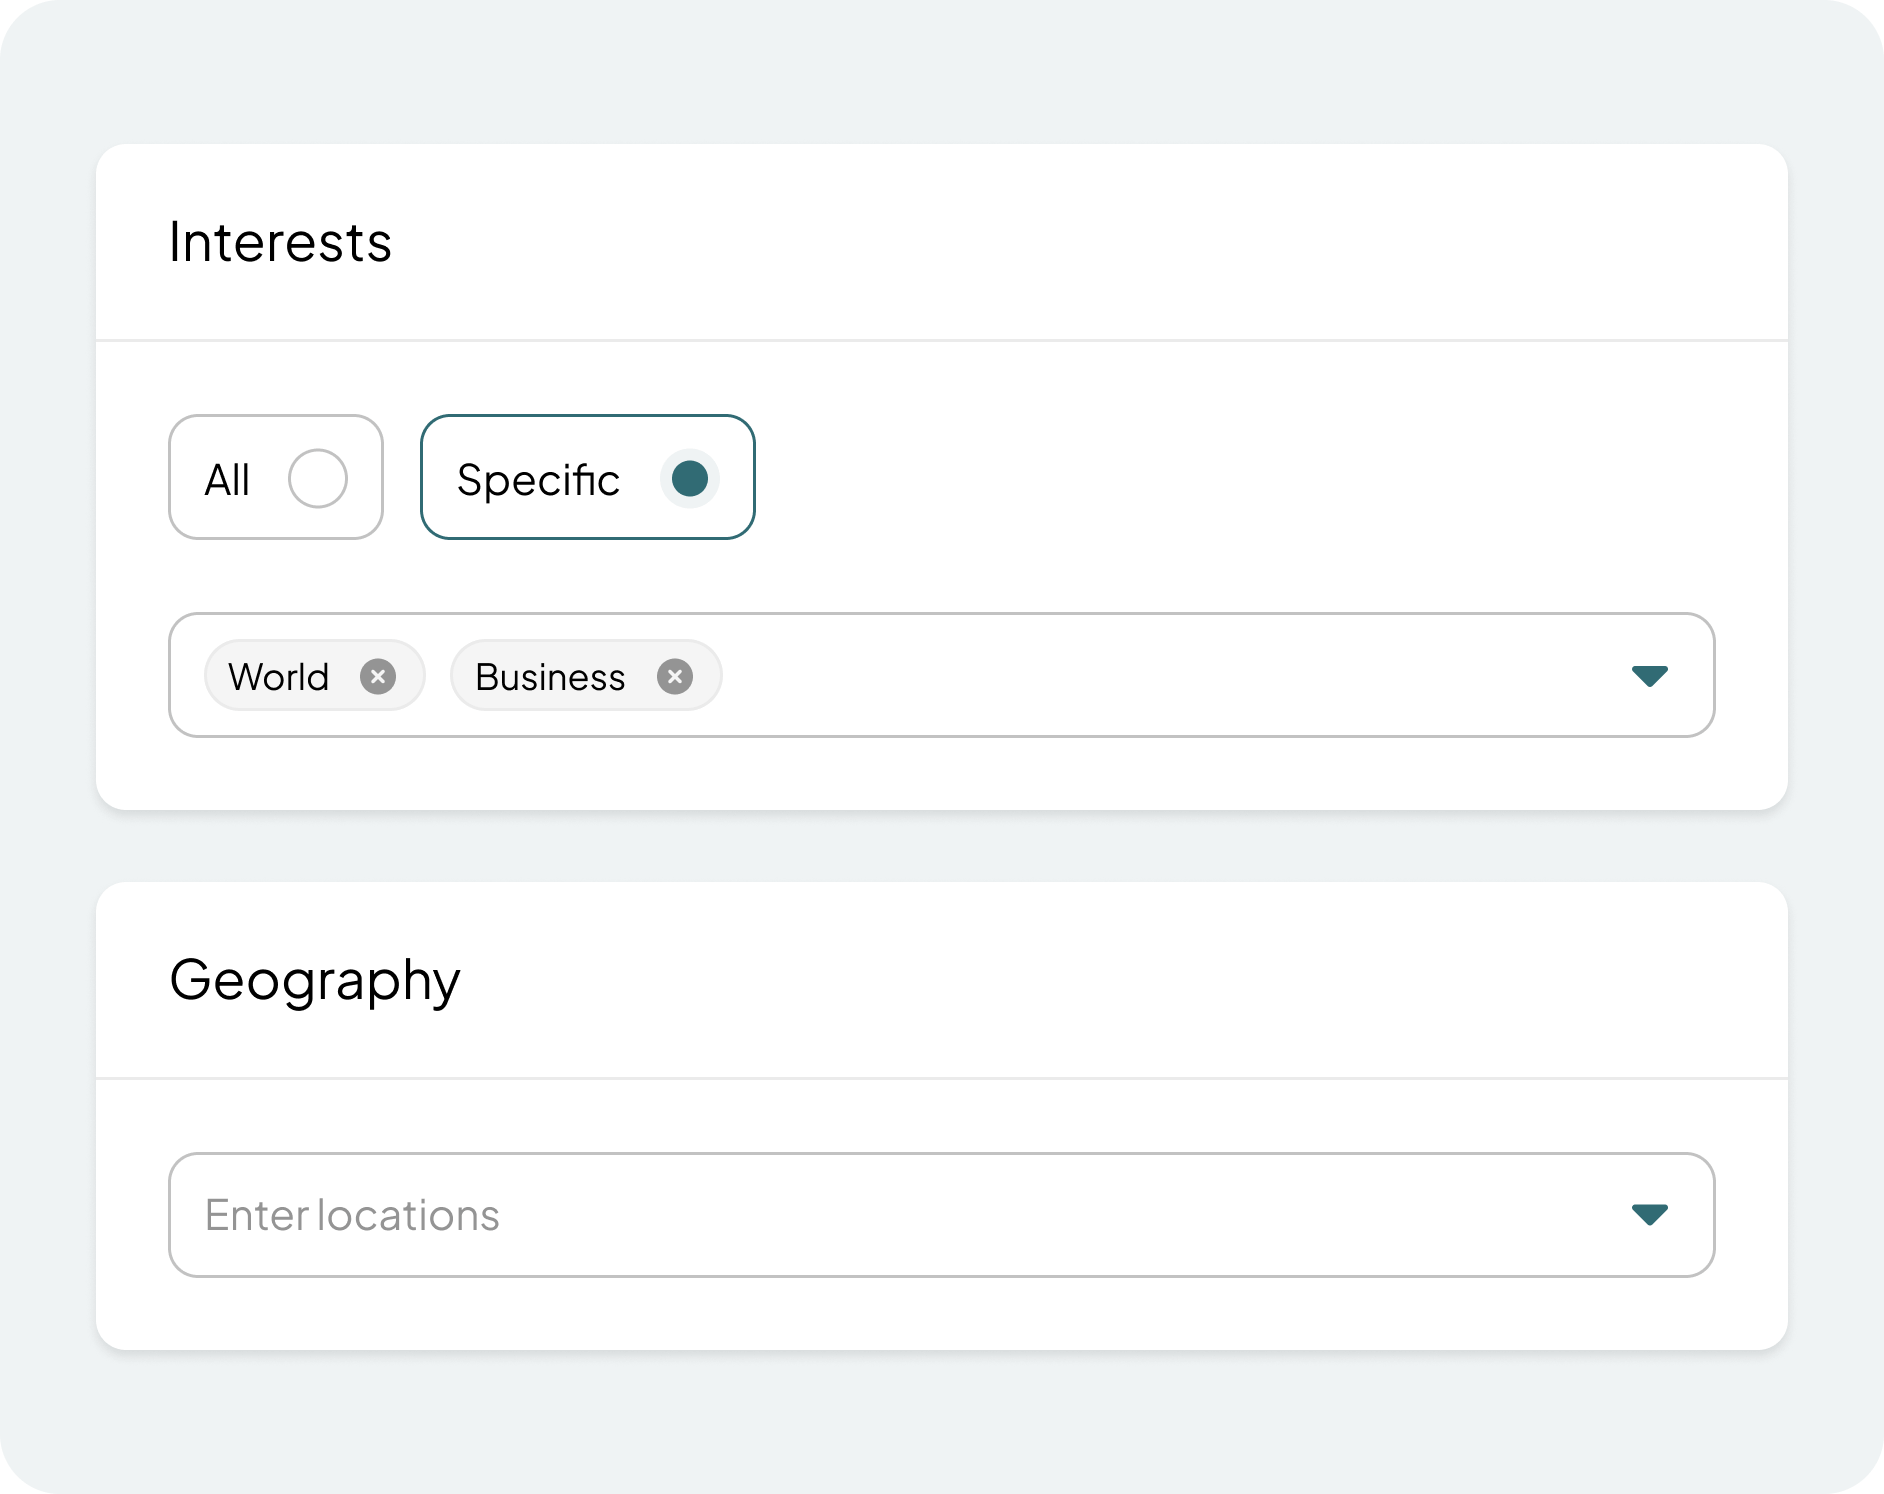This screenshot has width=1884, height=1494.
Task: Remove the Business tag with its x icon
Action: (x=675, y=677)
